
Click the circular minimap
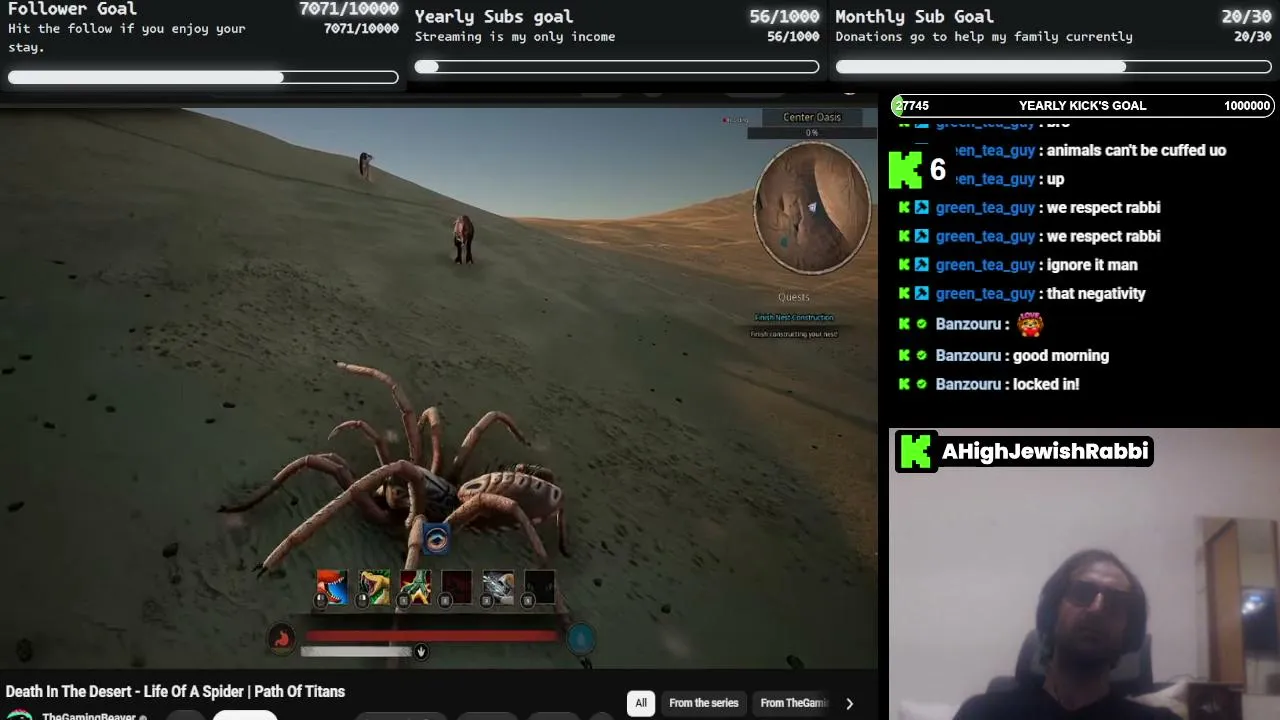[812, 207]
